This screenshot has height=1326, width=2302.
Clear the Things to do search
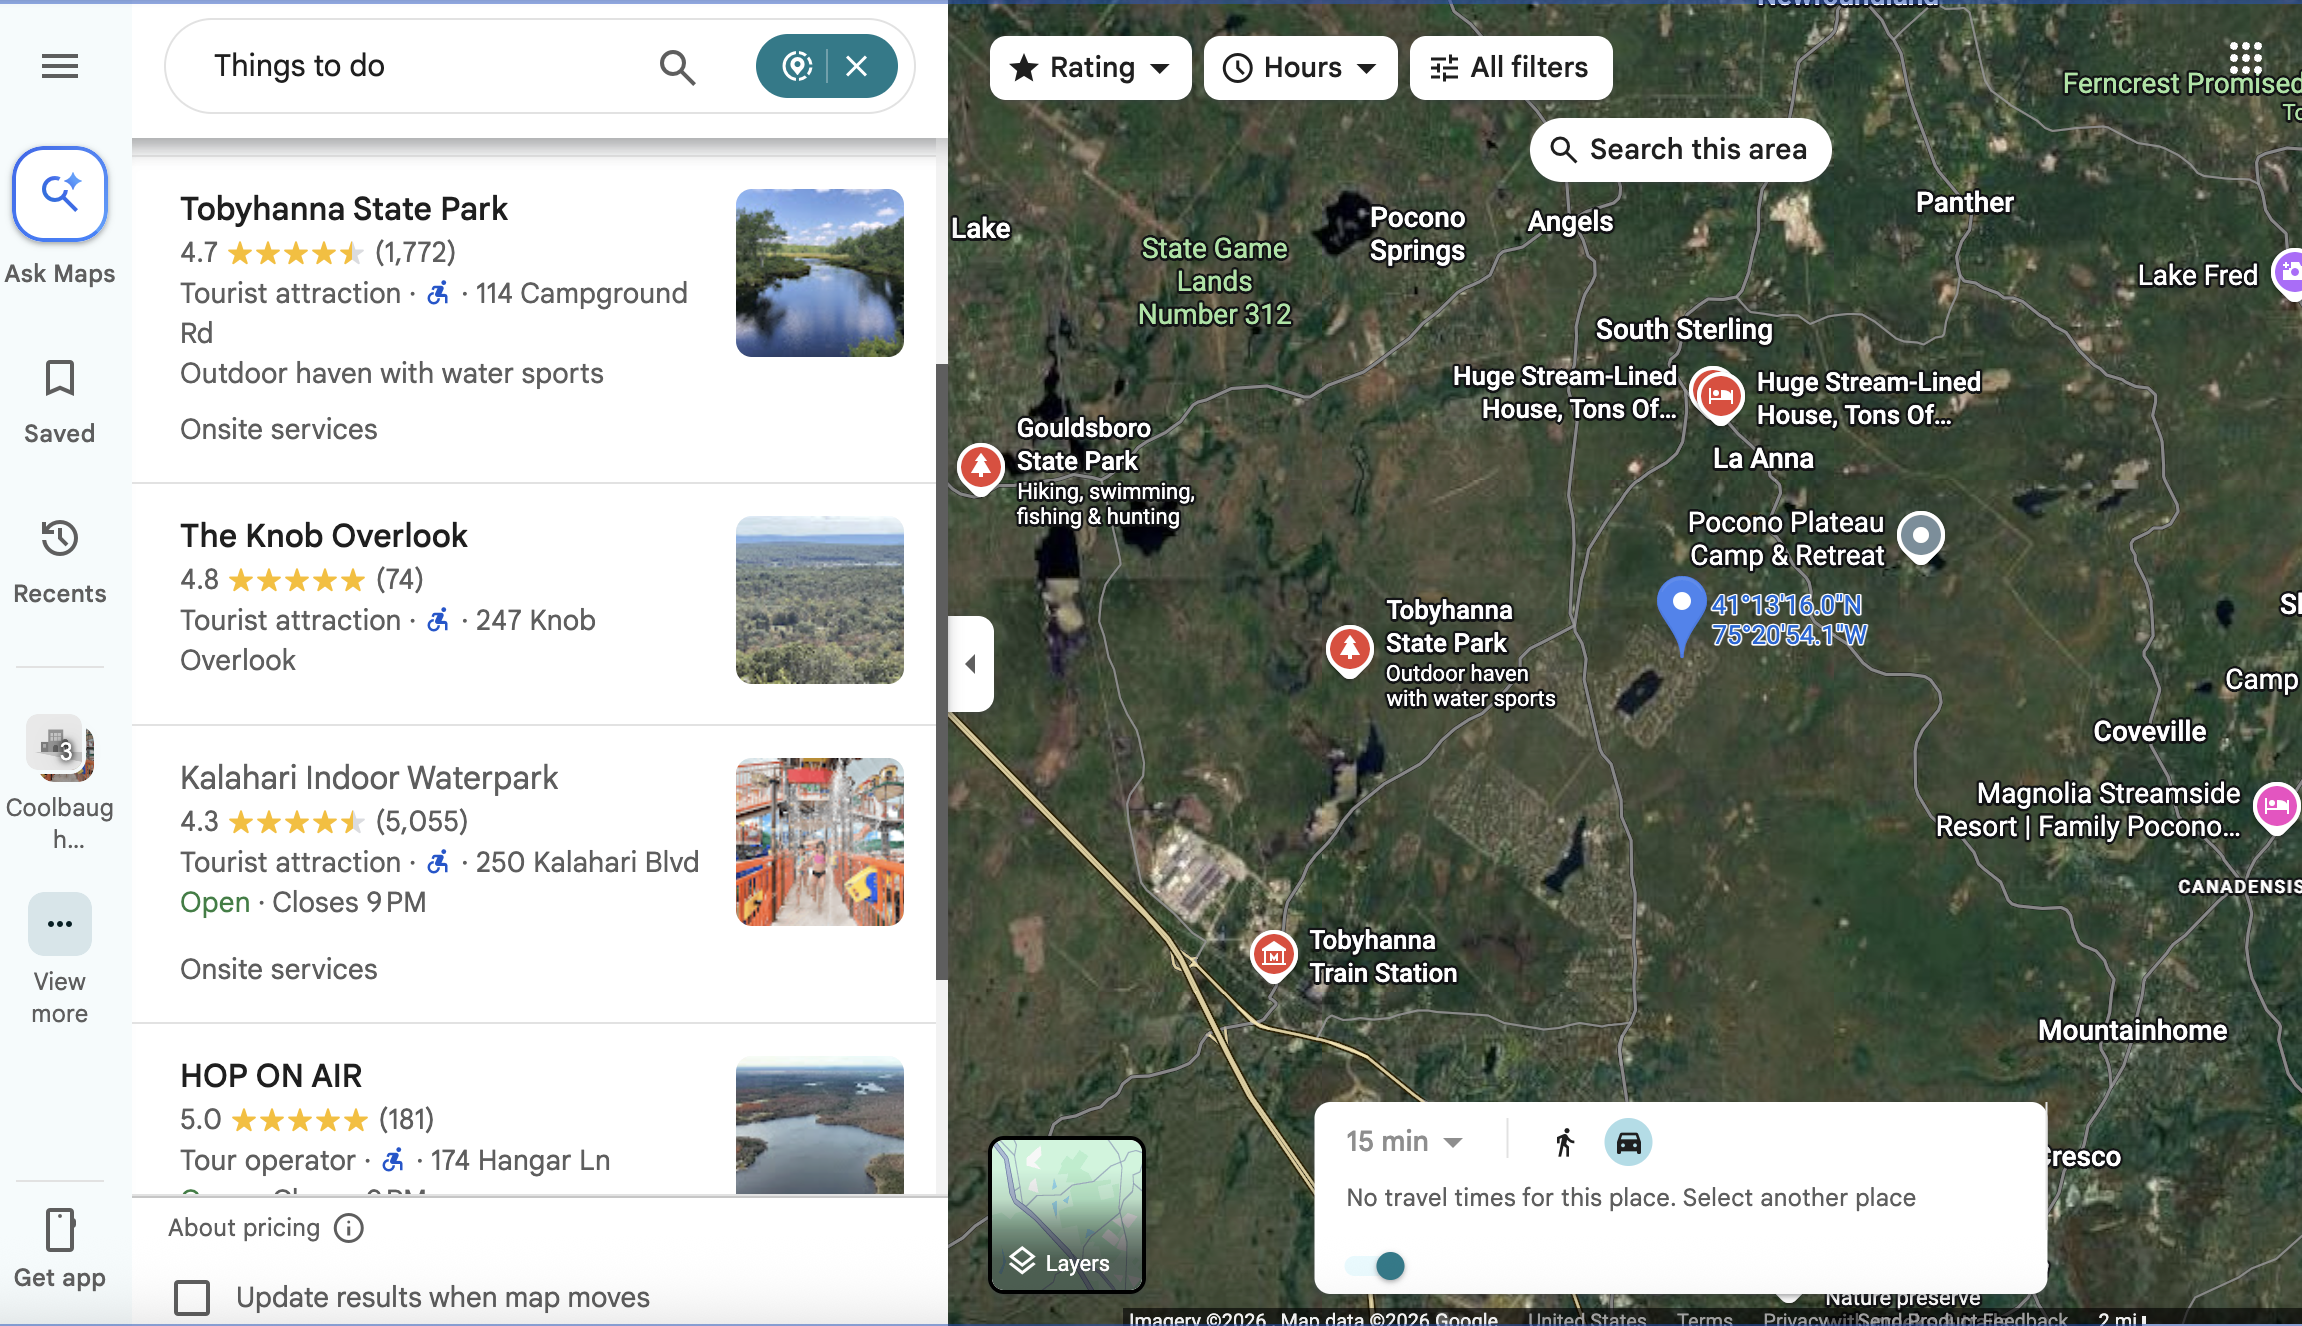pyautogui.click(x=857, y=66)
